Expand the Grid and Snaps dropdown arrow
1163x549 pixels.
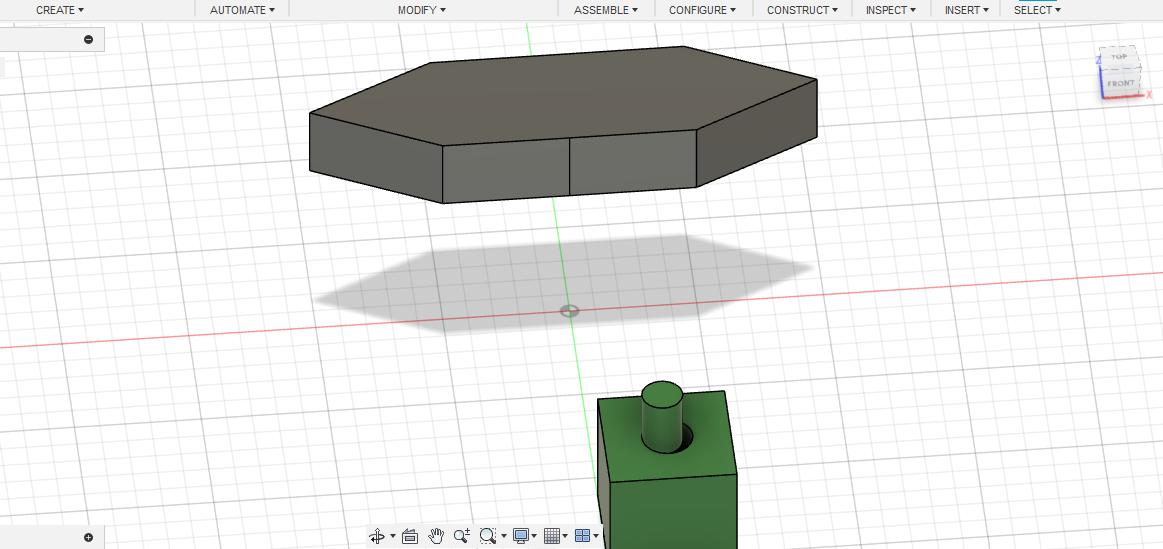565,536
